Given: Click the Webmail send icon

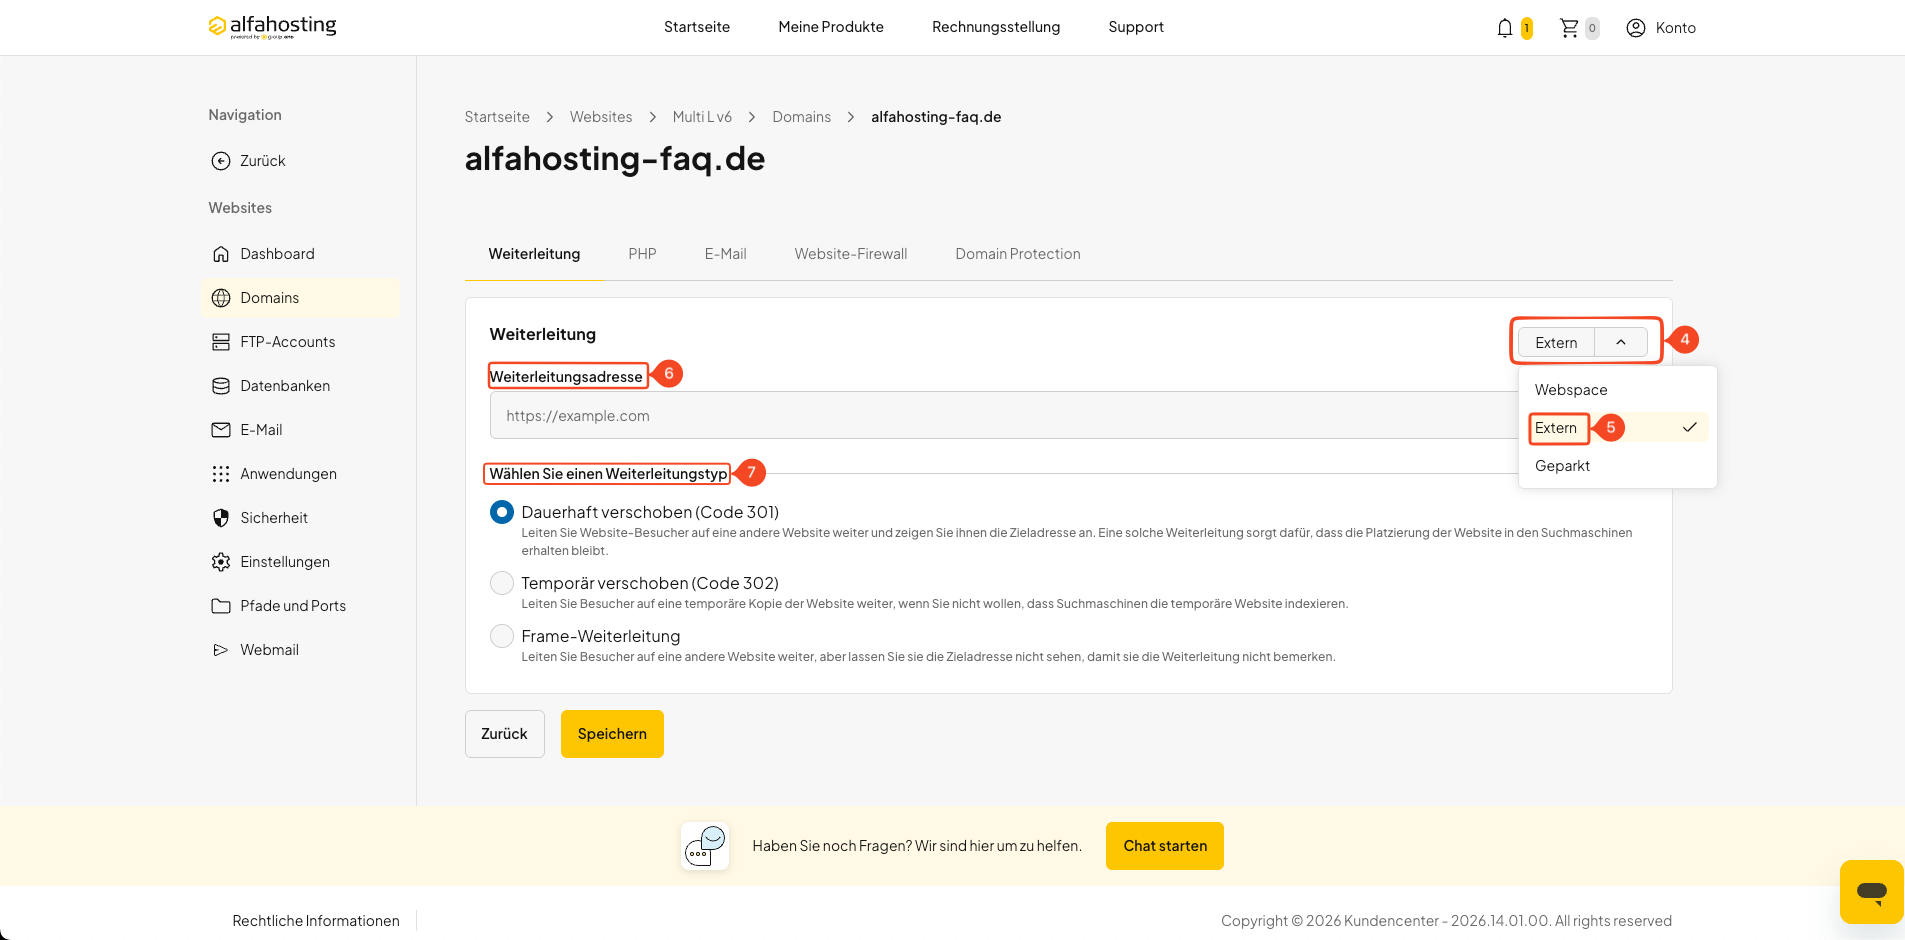Looking at the screenshot, I should [x=221, y=650].
